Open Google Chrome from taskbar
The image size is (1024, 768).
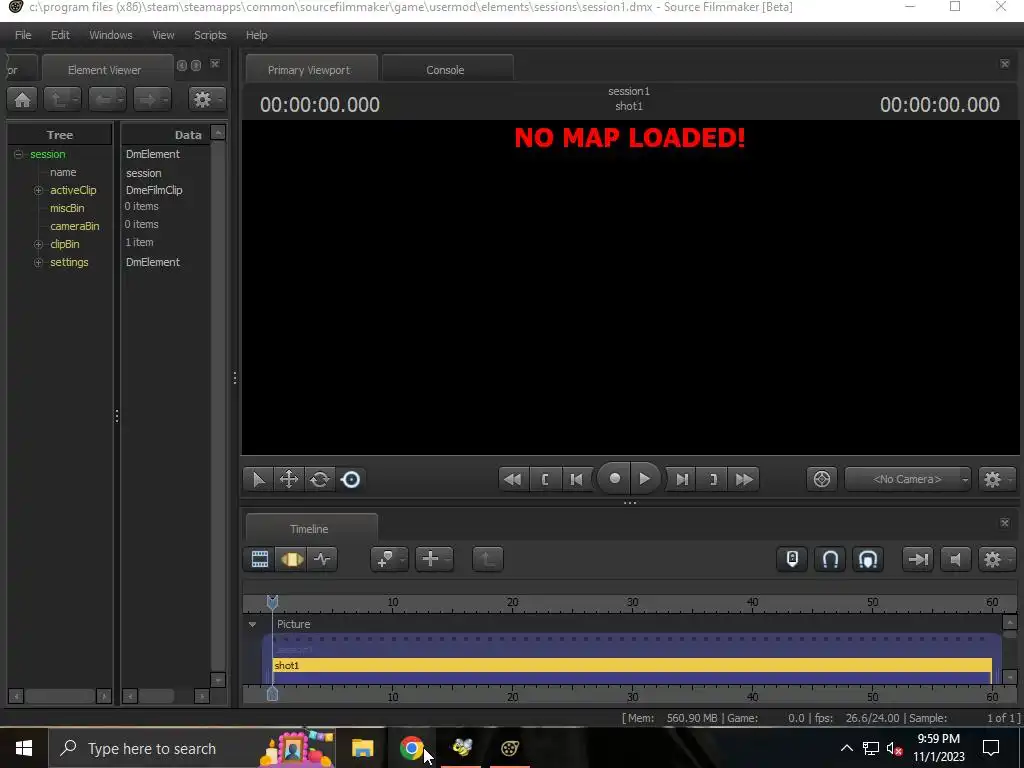coord(411,748)
